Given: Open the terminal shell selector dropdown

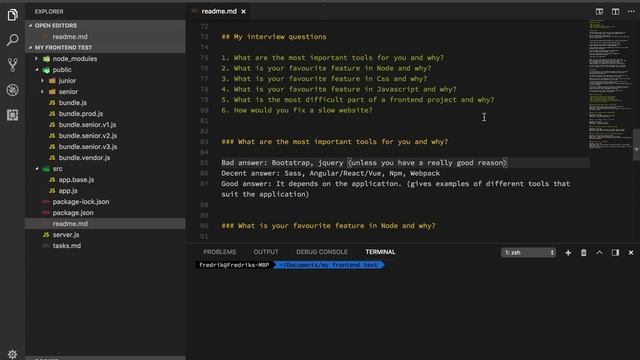Looking at the screenshot, I should [x=528, y=253].
